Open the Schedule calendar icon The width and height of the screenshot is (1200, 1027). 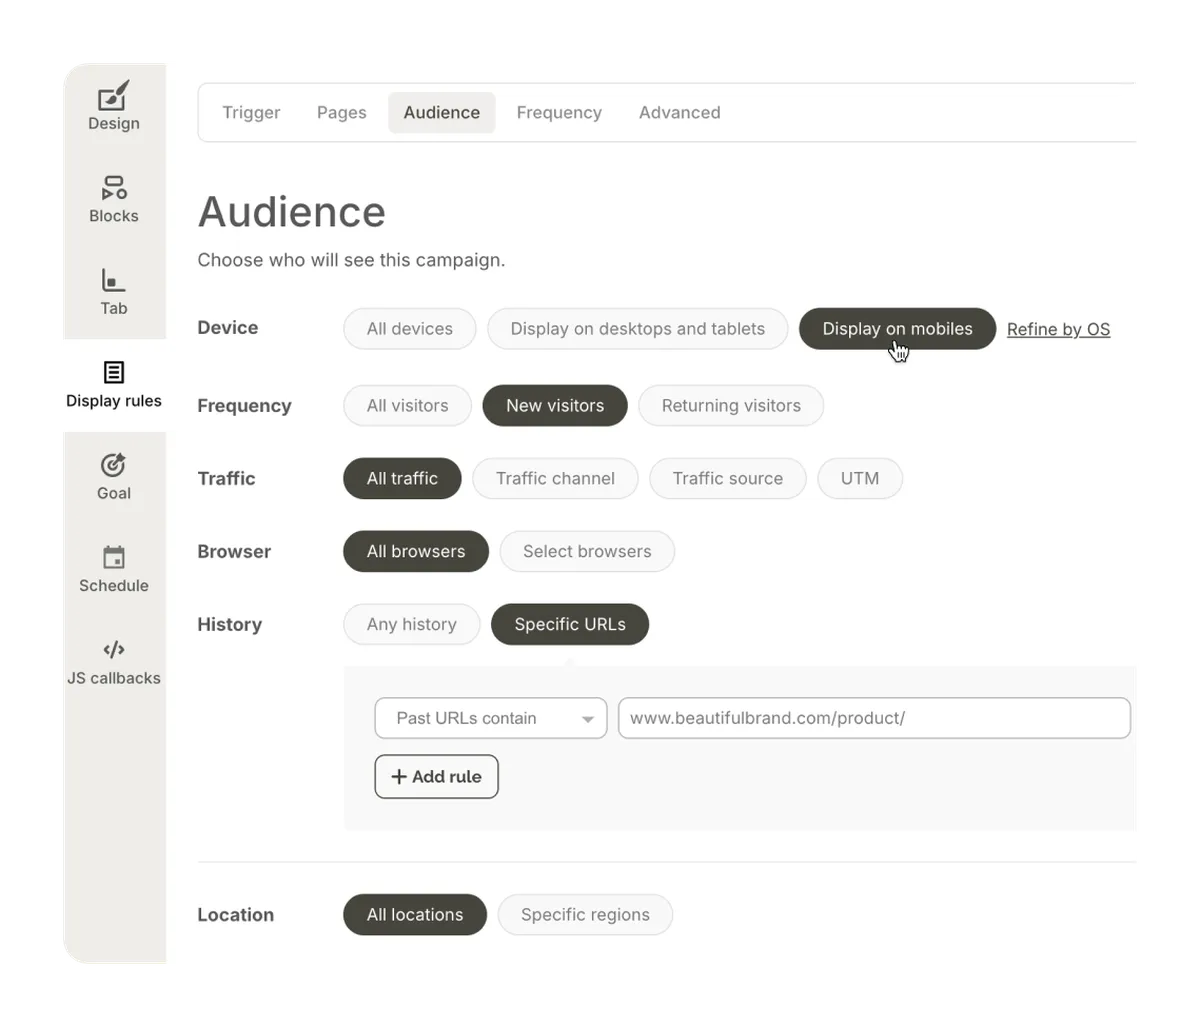click(x=113, y=557)
